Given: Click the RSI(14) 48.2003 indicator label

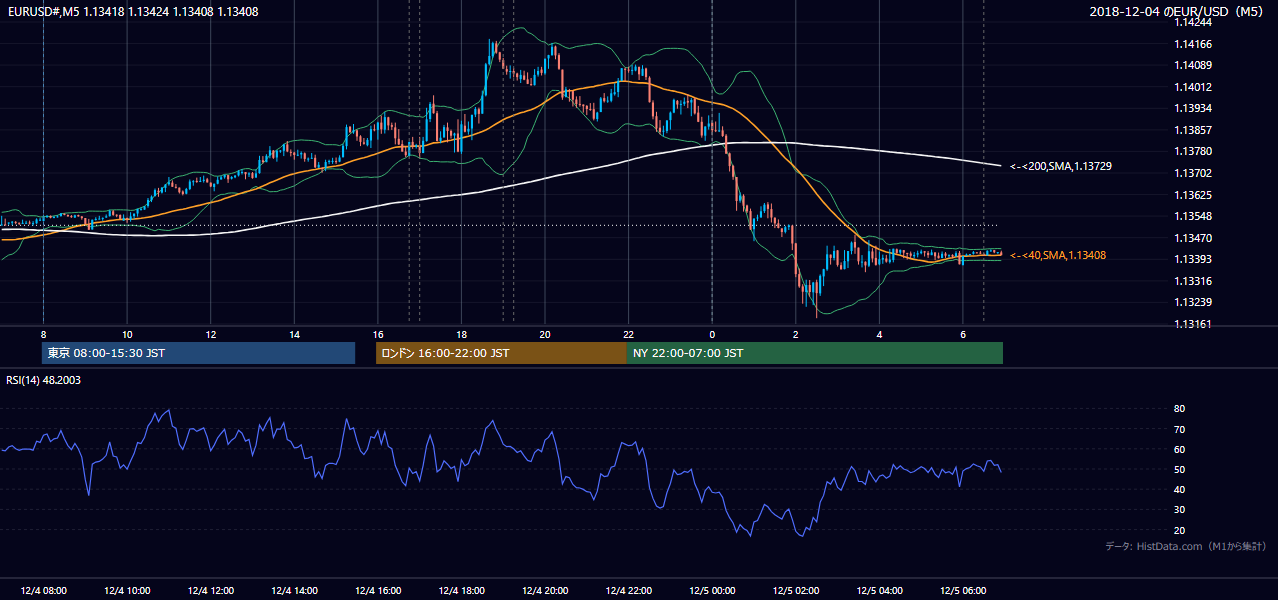Looking at the screenshot, I should 43,380.
